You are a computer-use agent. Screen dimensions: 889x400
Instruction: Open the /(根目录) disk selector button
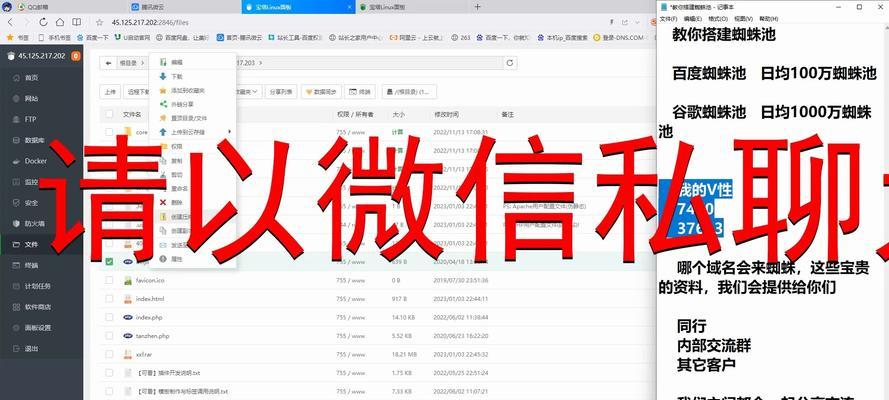click(409, 91)
